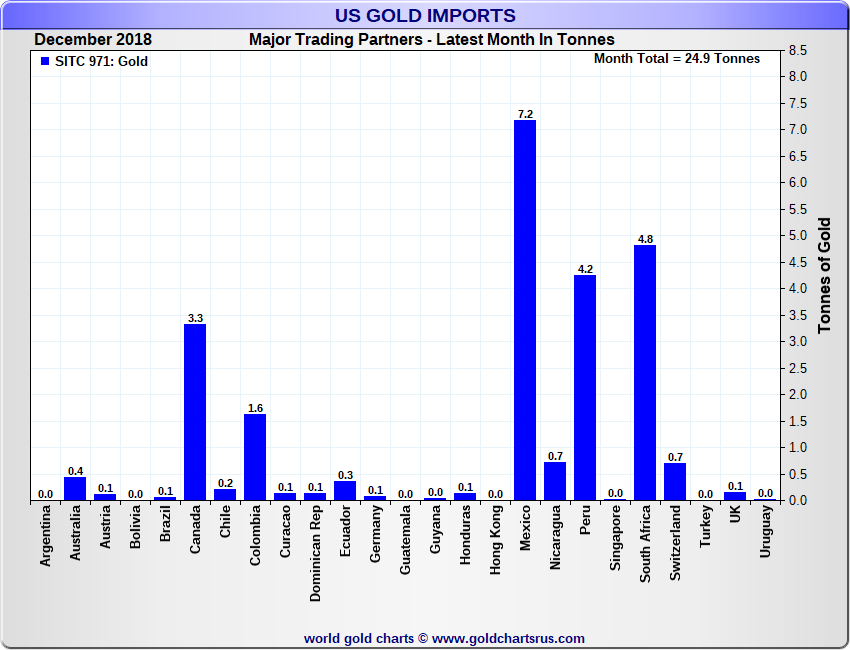Click the 7.2 value label above Mexico
This screenshot has width=850, height=650.
click(525, 114)
